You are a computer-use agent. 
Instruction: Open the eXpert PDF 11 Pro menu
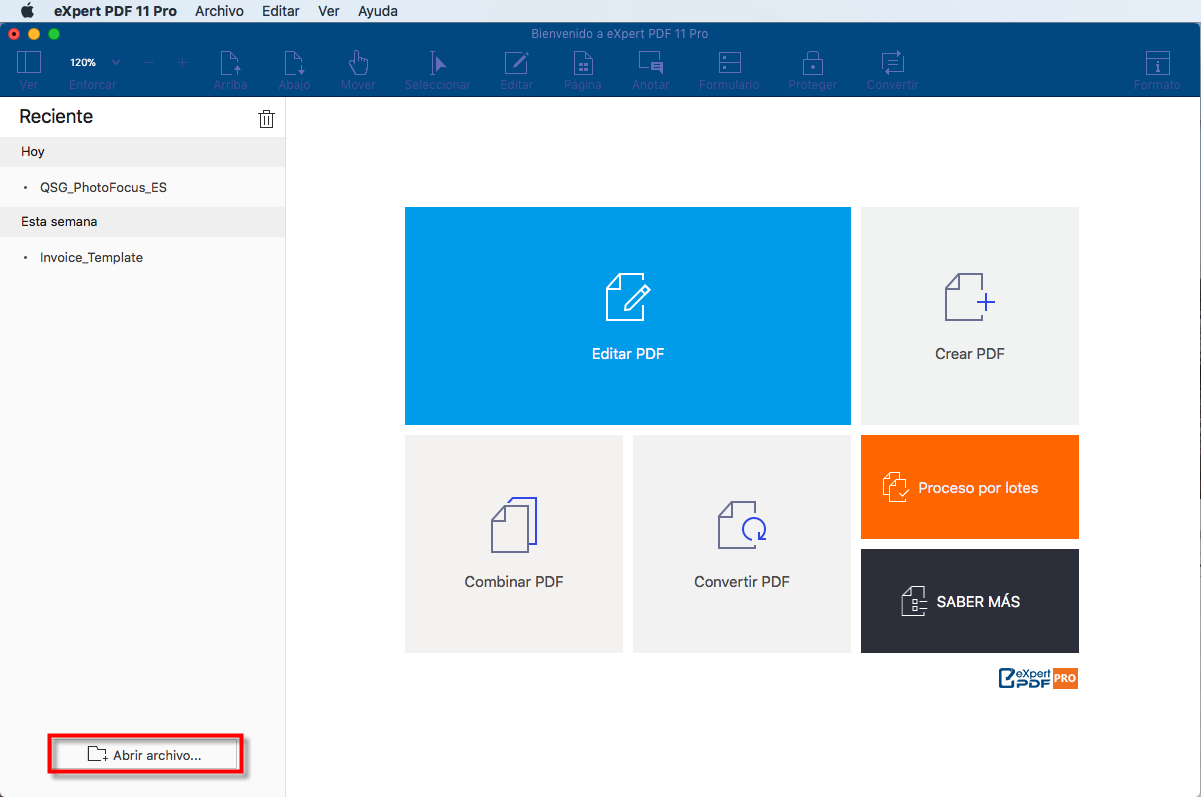pos(115,11)
